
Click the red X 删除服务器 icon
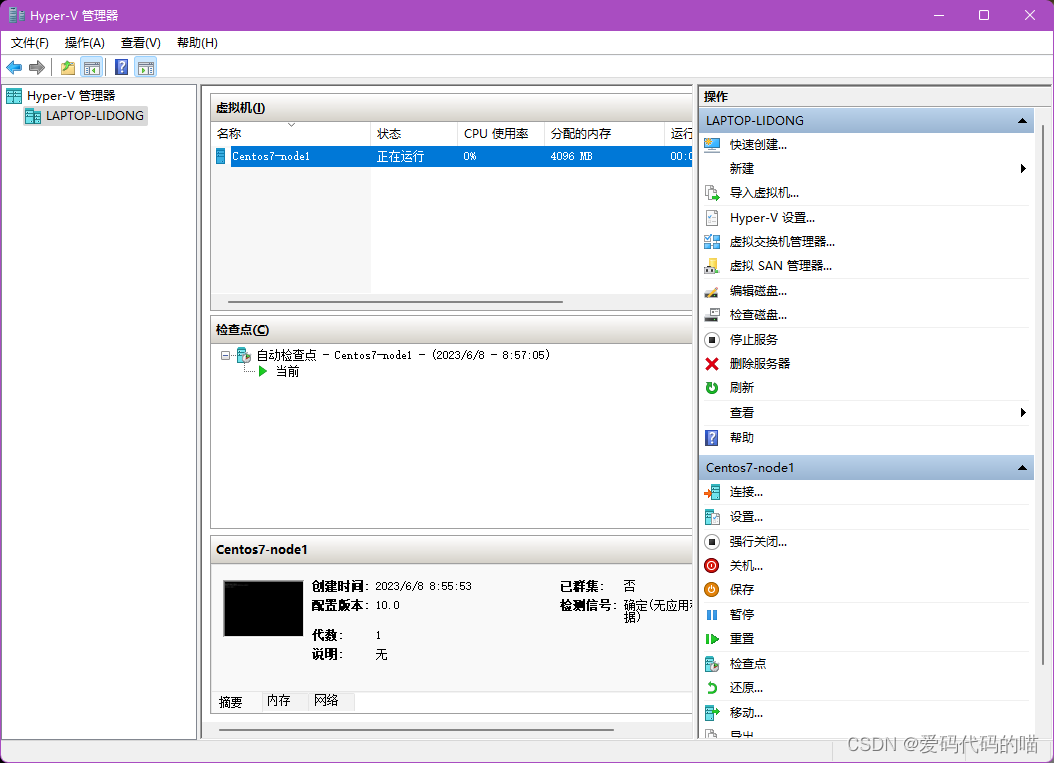(712, 364)
